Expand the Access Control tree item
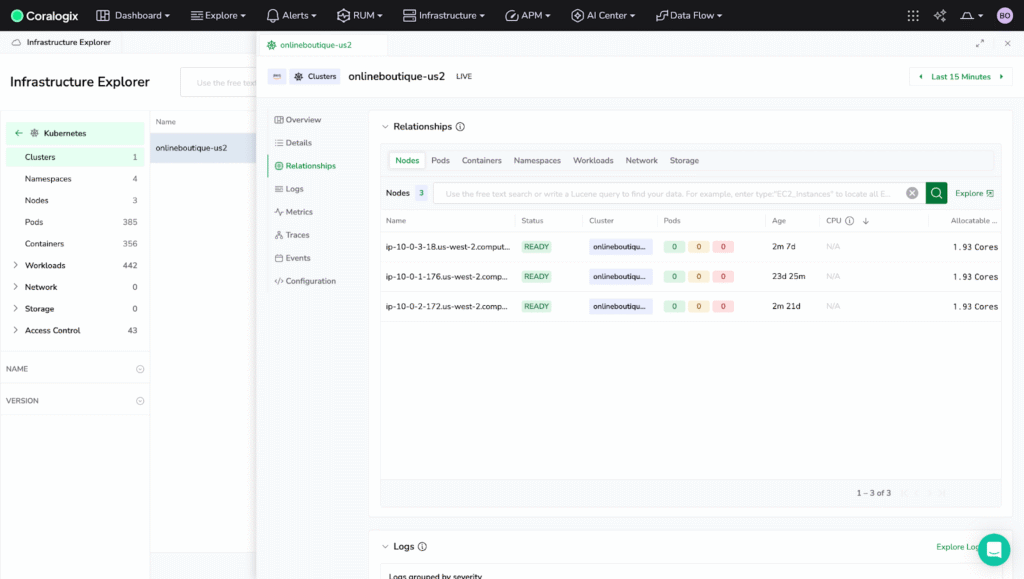 coord(15,330)
